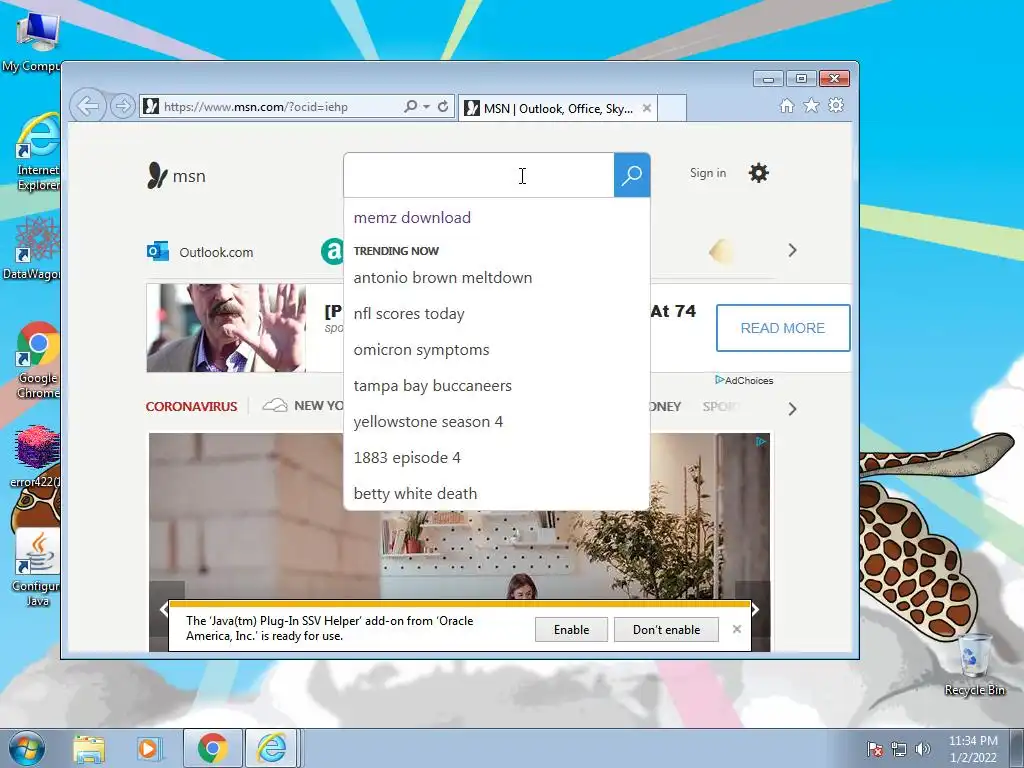Go to previous carousel slide arrow
The image size is (1024, 768).
164,609
